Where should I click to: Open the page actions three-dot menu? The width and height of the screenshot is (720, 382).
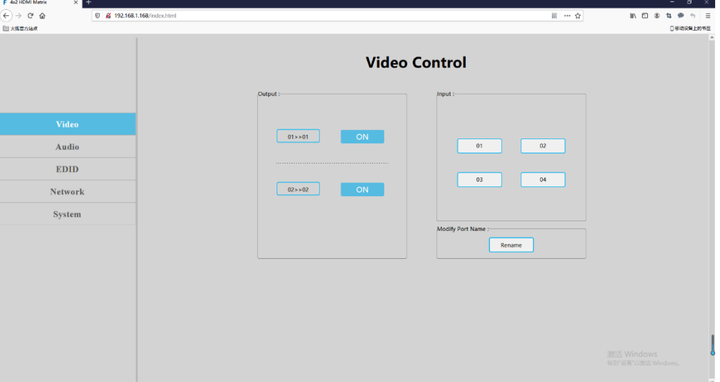[x=567, y=16]
